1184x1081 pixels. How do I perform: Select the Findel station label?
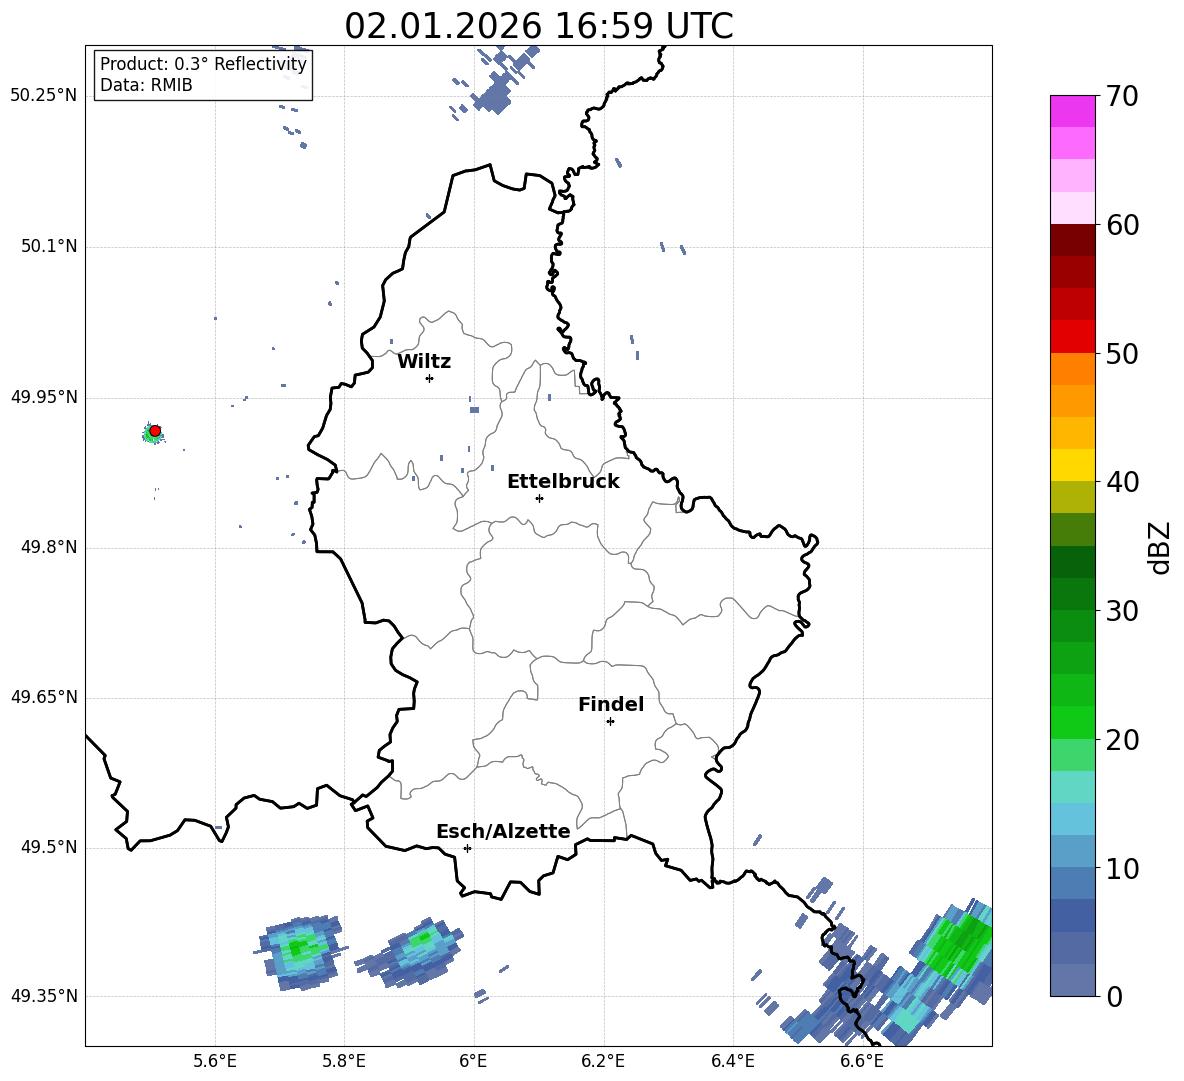coord(611,704)
